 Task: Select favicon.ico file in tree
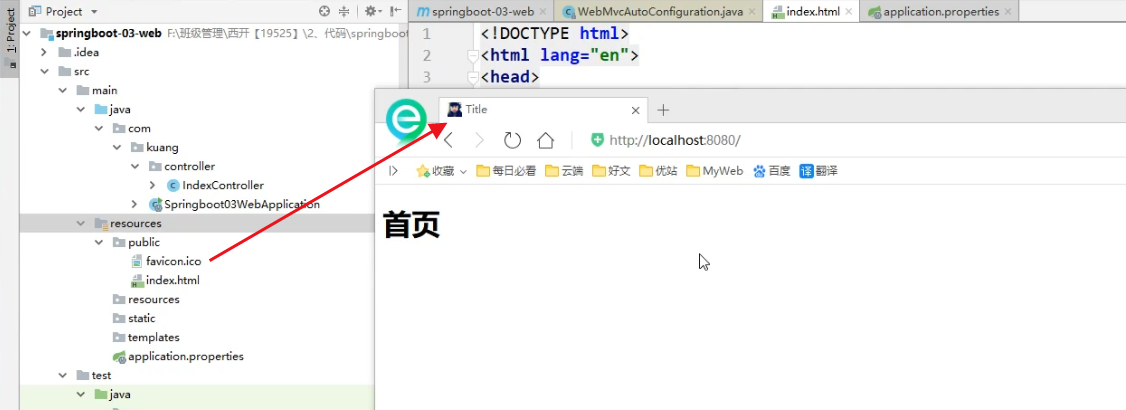tap(166, 261)
